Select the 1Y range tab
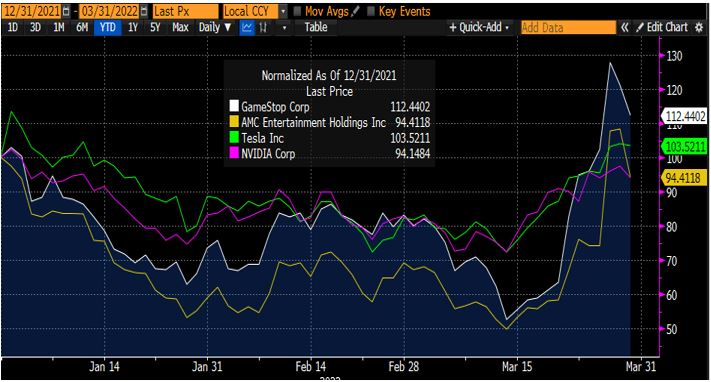This screenshot has height=382, width=711. pos(133,27)
